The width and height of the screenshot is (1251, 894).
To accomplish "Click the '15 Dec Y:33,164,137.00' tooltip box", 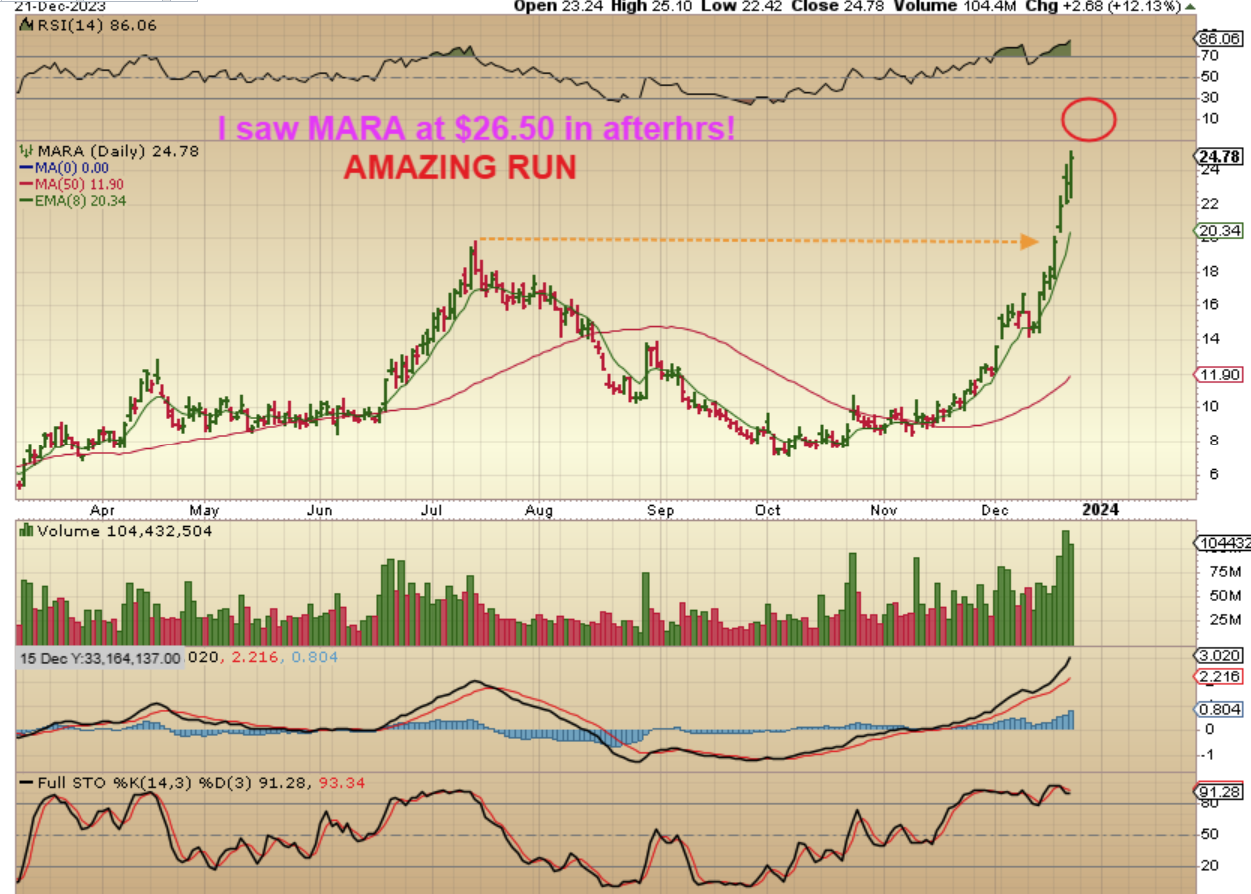I will tap(100, 657).
